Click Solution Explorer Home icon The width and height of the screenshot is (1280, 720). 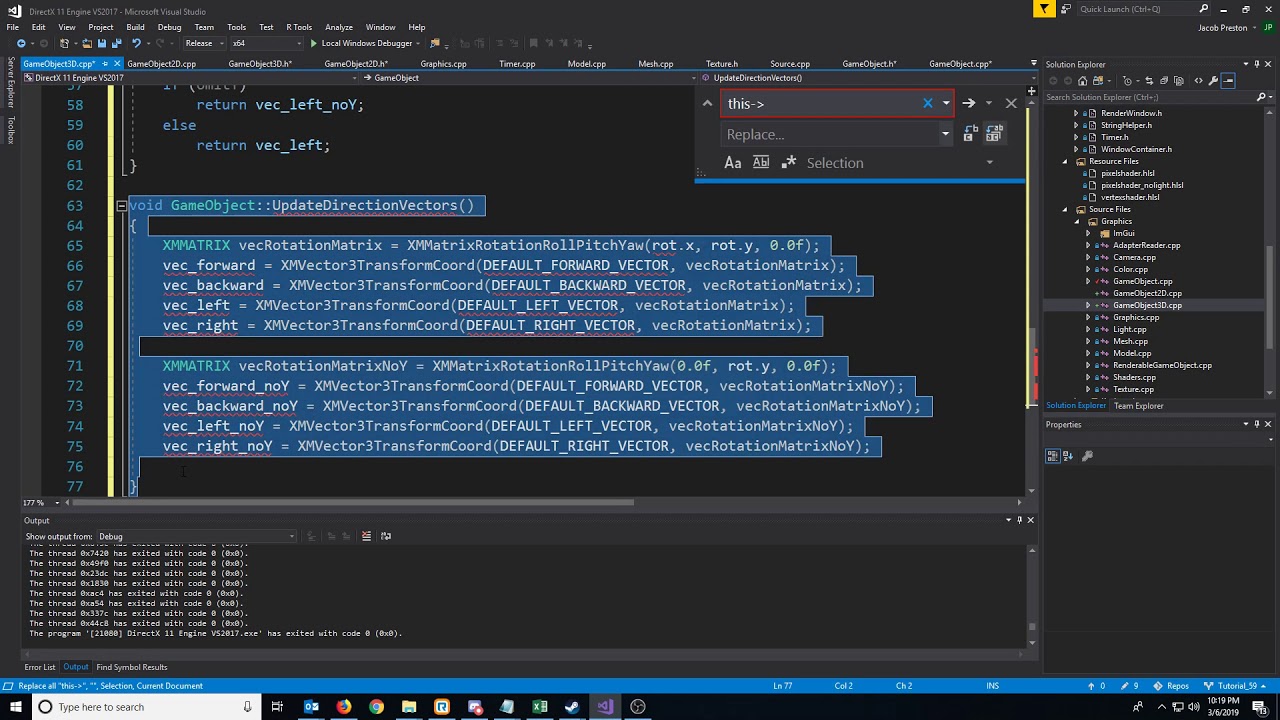(x=1082, y=81)
